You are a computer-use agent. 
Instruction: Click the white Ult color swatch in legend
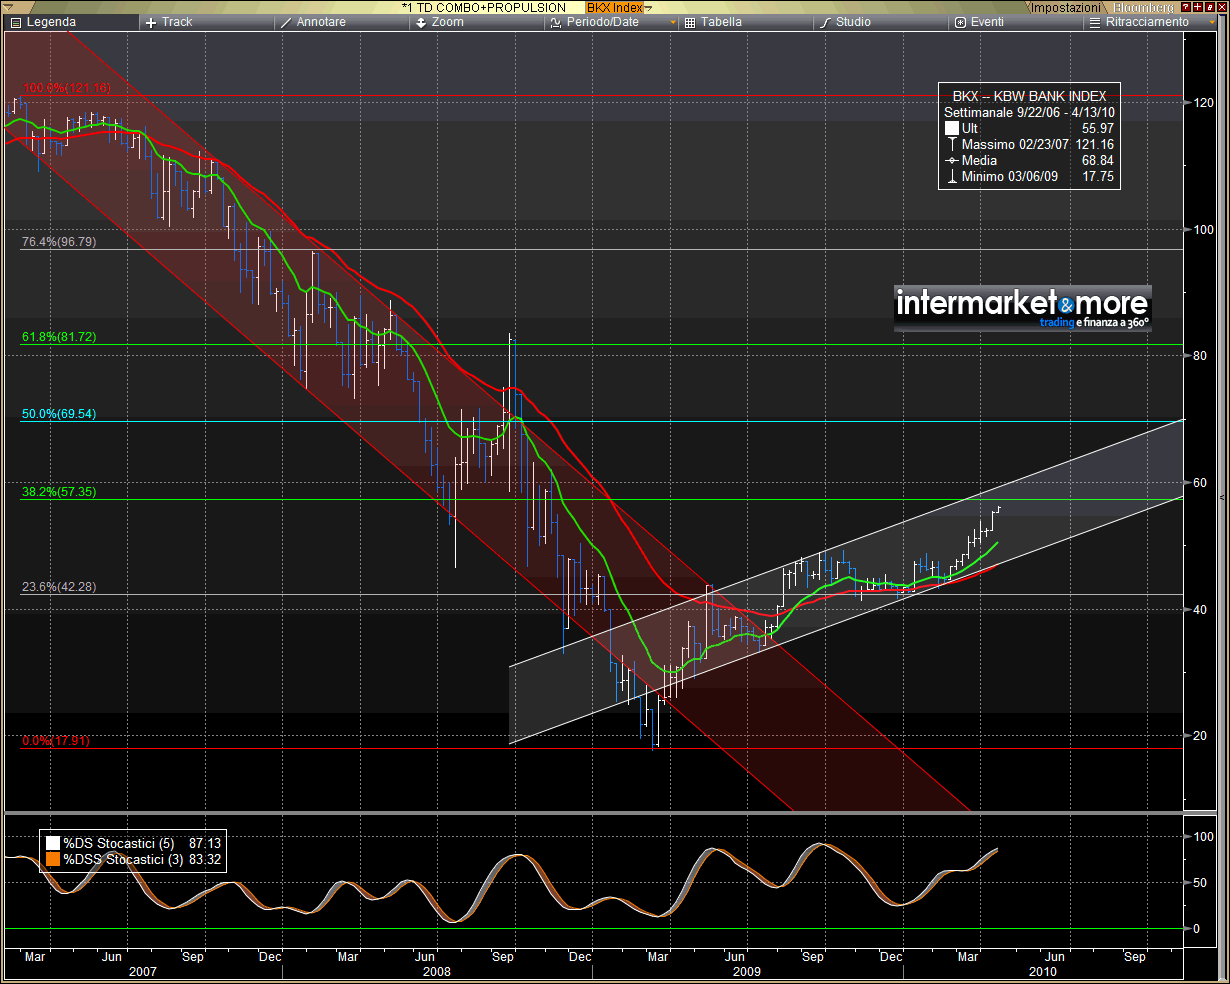[951, 129]
